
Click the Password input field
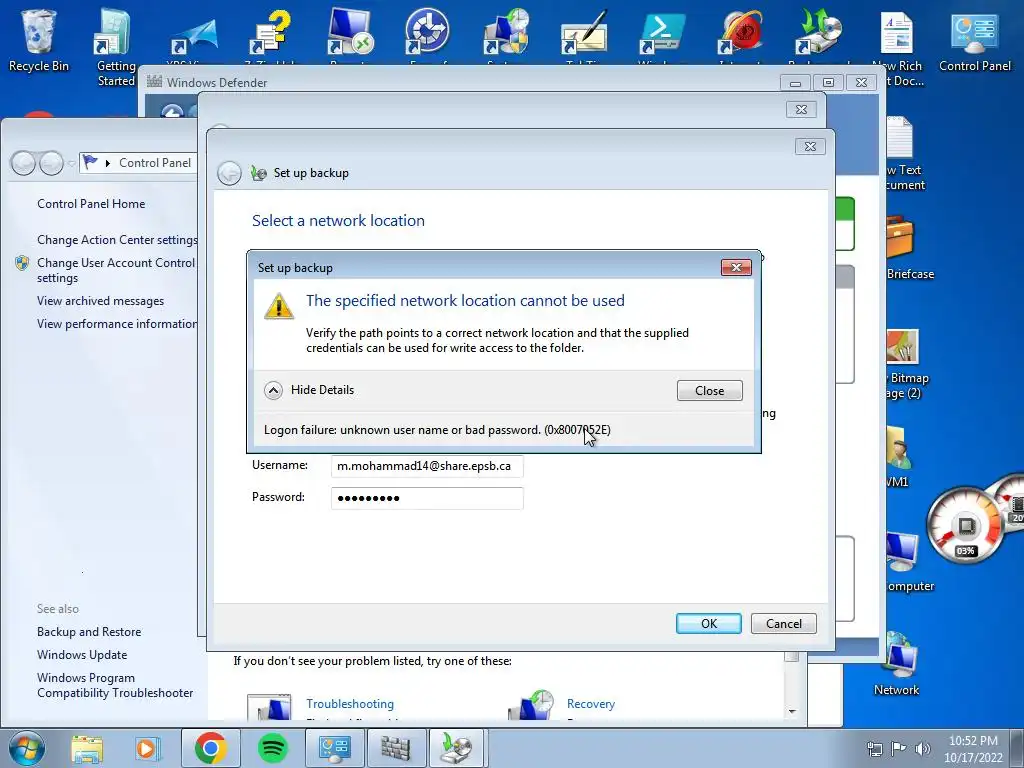(427, 498)
